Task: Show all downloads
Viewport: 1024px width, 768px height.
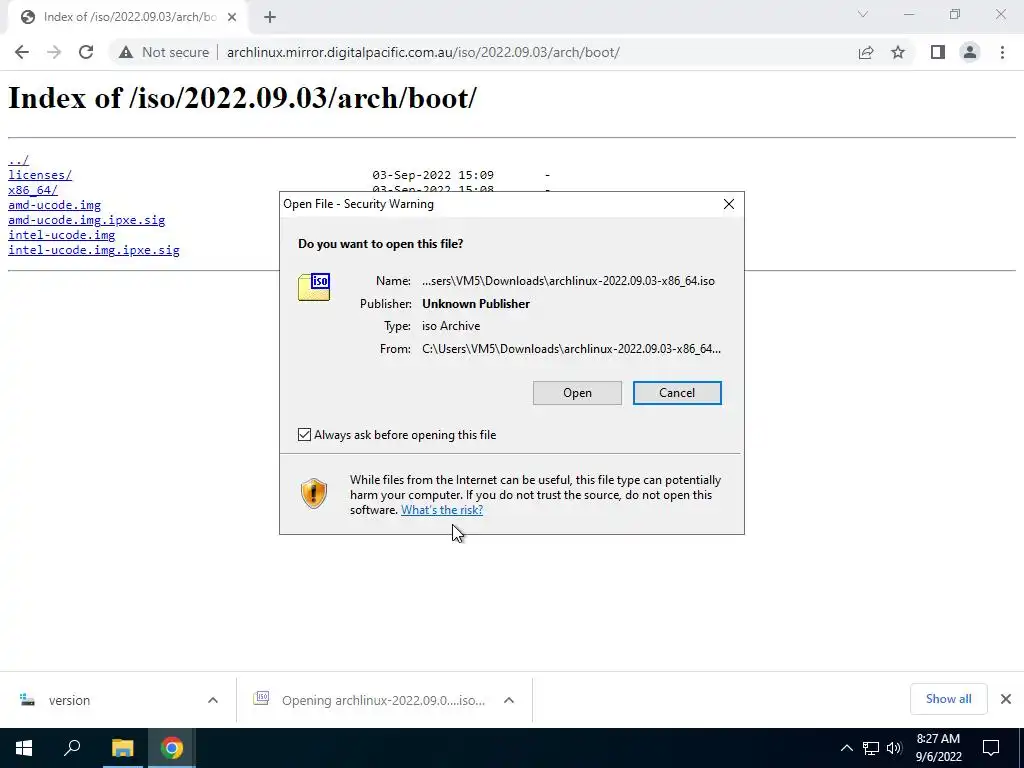Action: coord(948,699)
